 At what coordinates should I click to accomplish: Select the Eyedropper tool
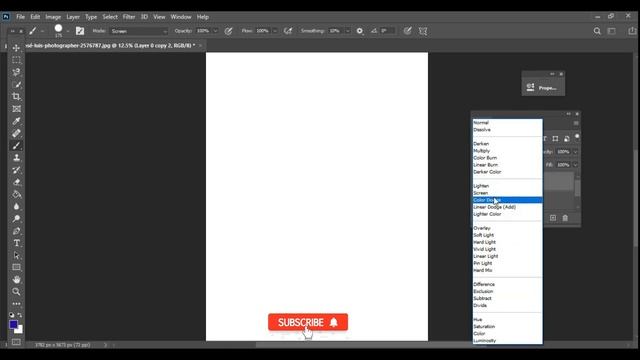(x=16, y=121)
